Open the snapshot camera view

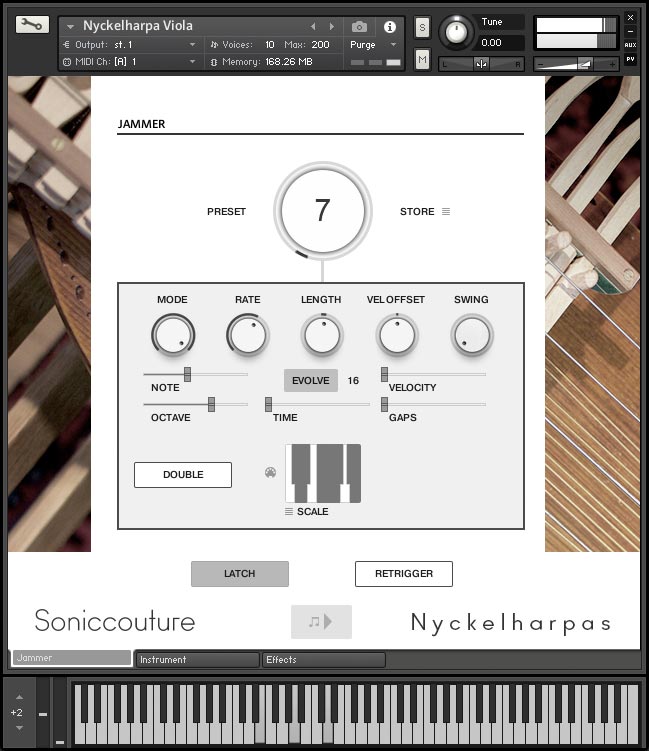(359, 27)
